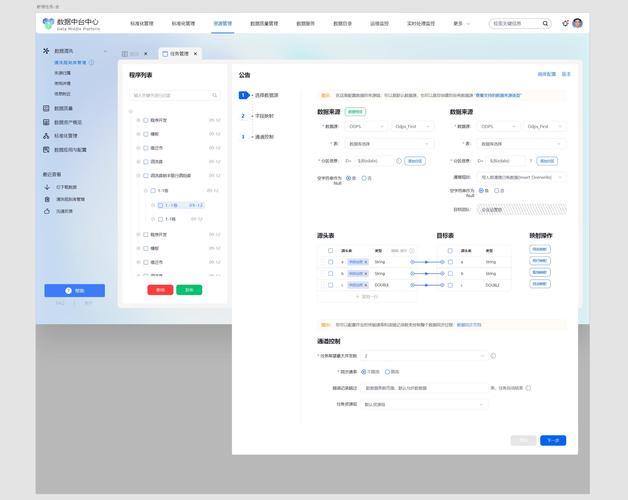Click the red button under 程序列表
The height and width of the screenshot is (500, 628).
click(159, 290)
